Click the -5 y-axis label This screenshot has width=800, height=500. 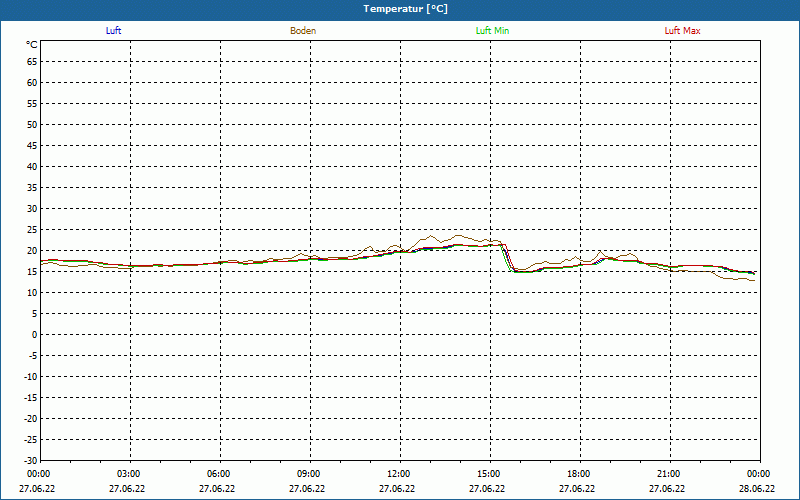click(33, 356)
